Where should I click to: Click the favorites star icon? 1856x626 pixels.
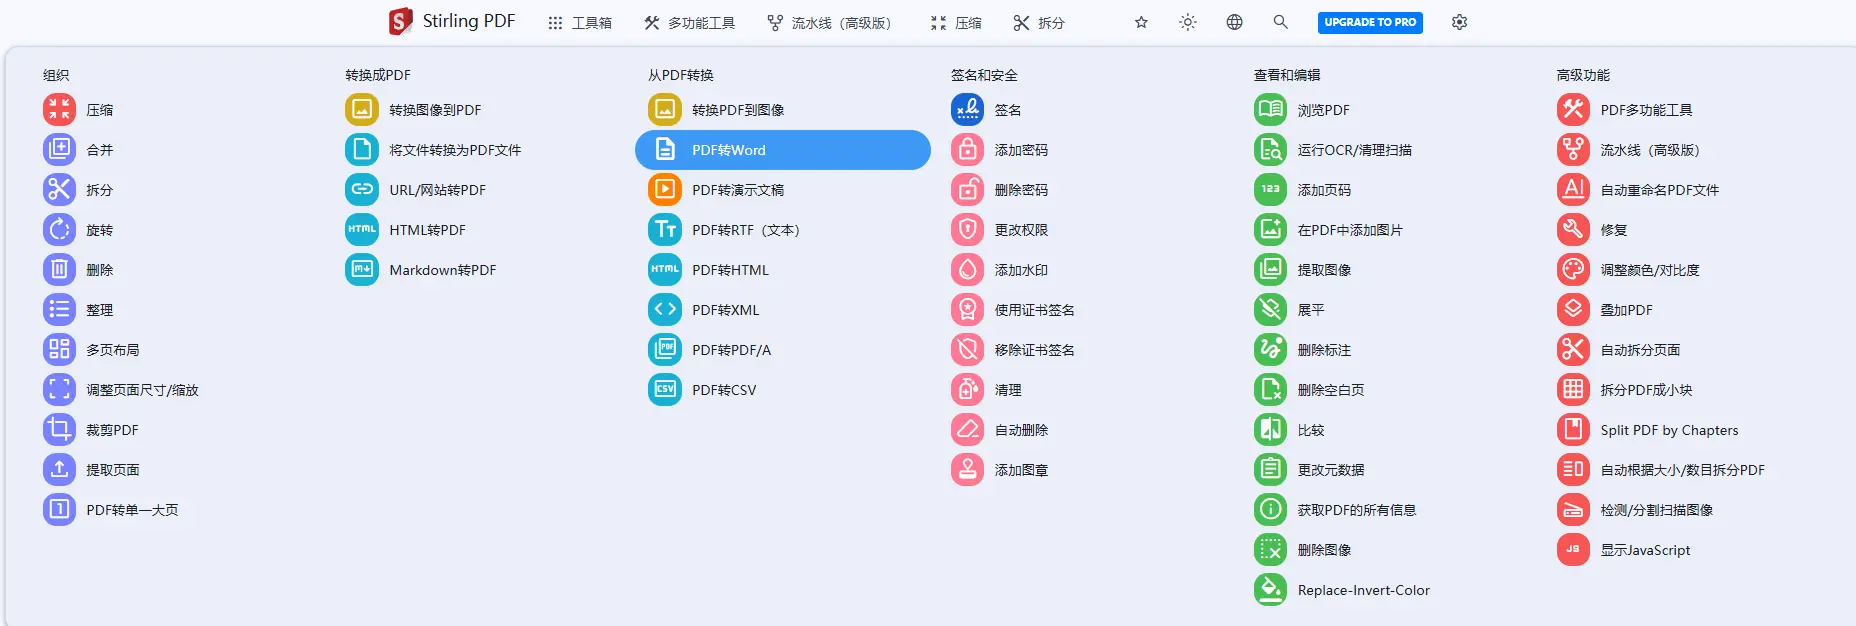click(1141, 22)
